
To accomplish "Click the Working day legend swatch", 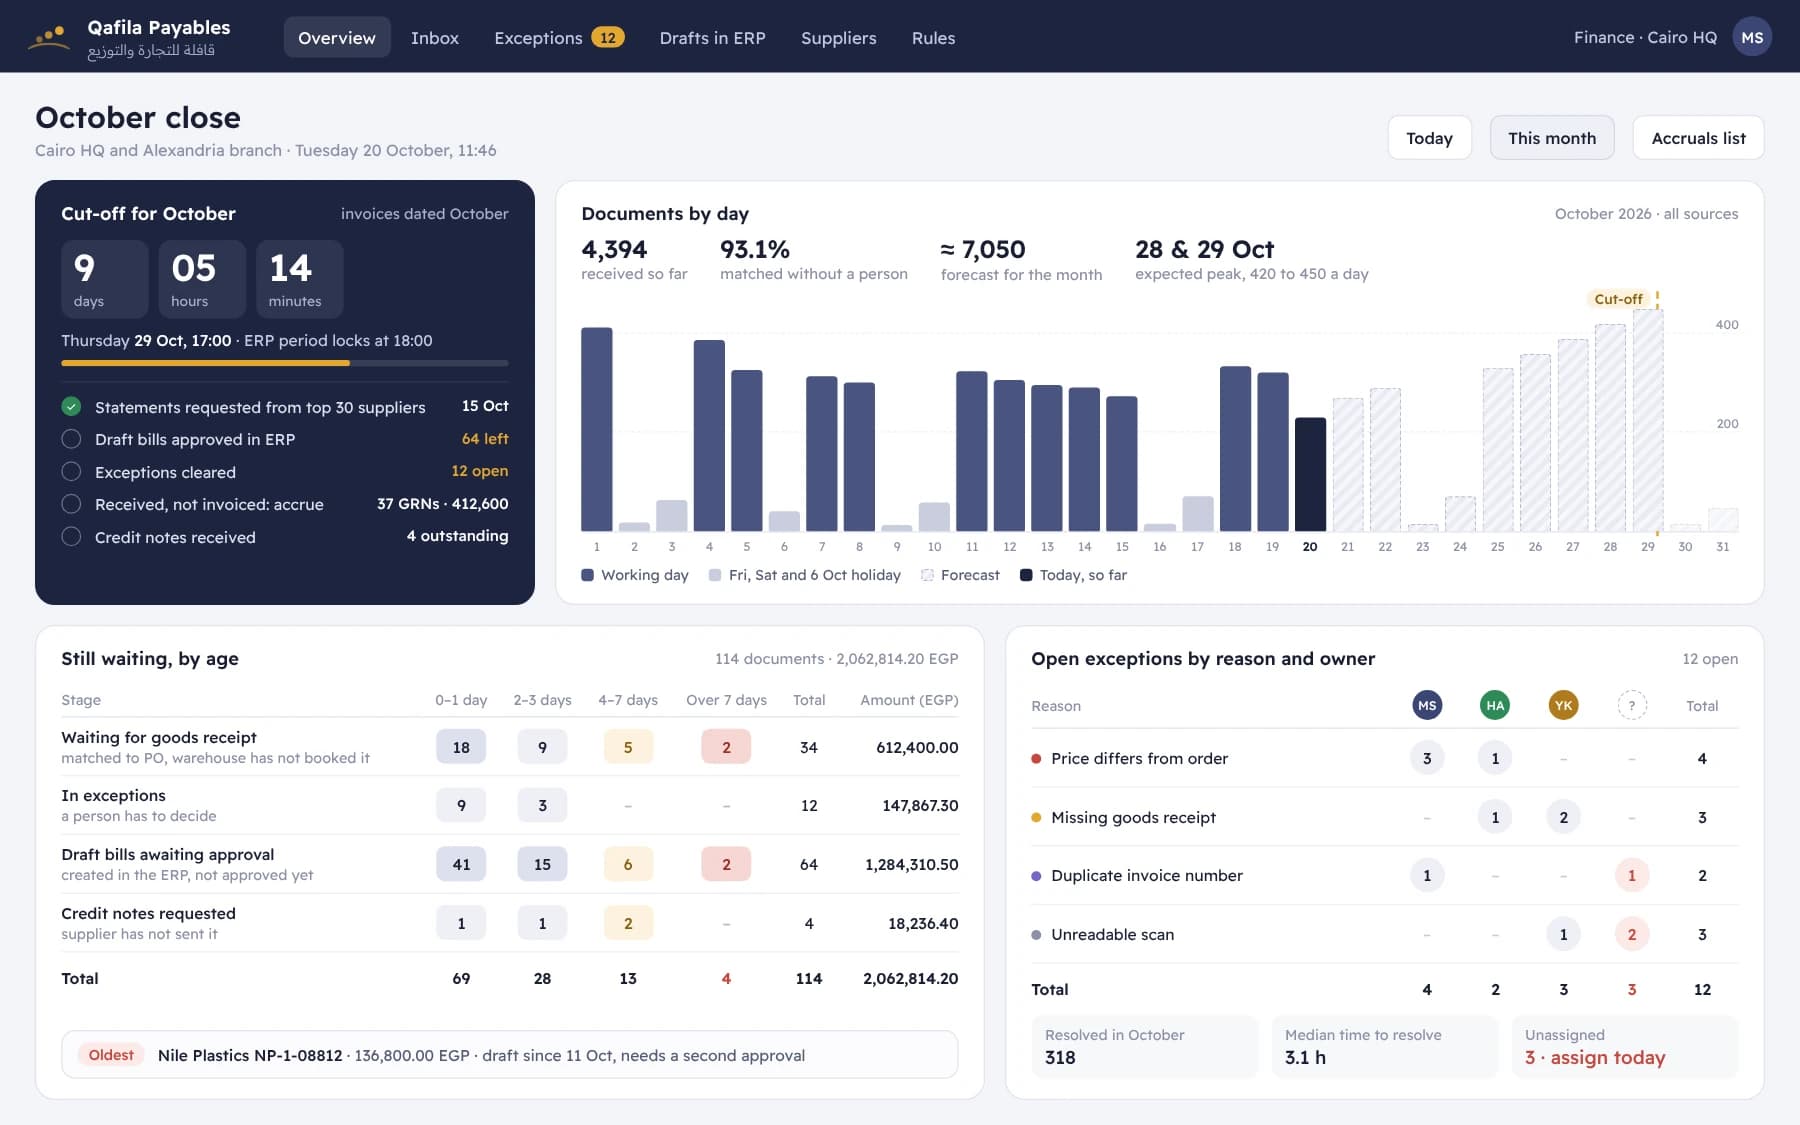I will pyautogui.click(x=588, y=575).
